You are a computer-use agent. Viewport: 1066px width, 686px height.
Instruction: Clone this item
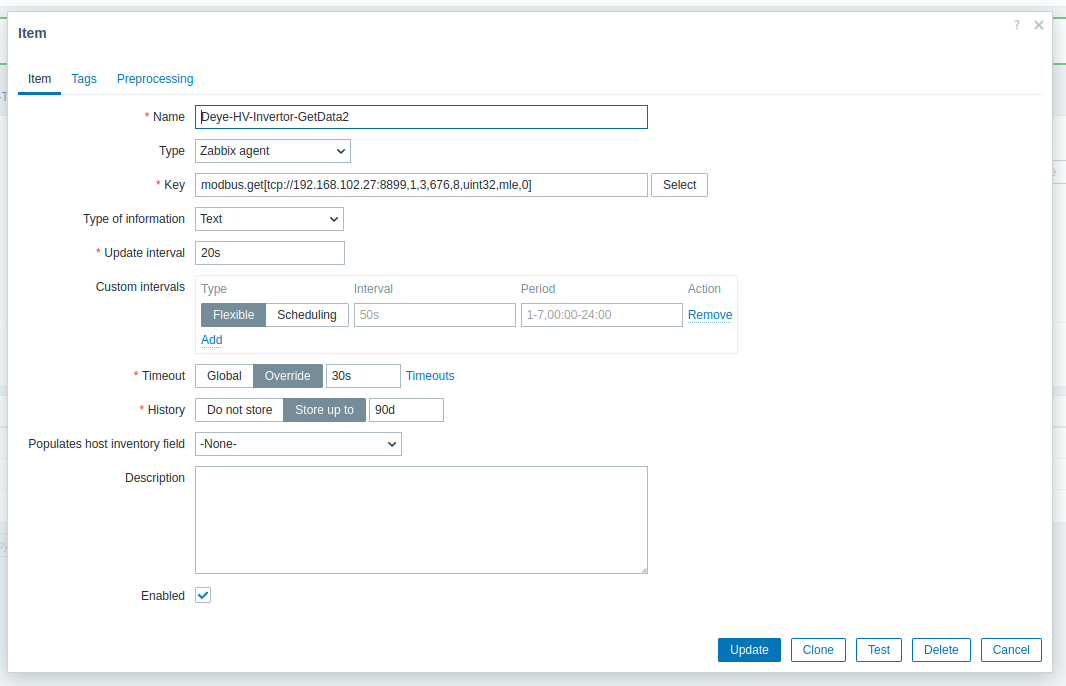coord(818,650)
